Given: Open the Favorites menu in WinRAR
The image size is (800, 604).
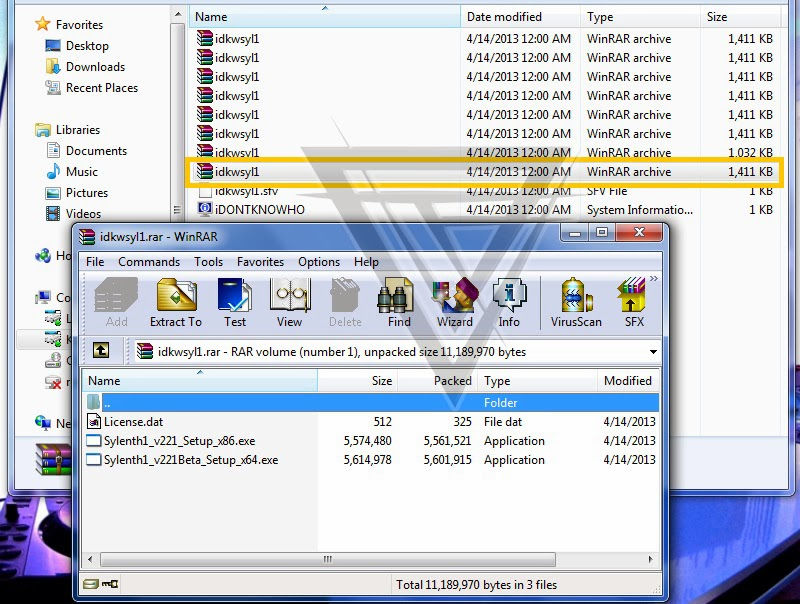Looking at the screenshot, I should (260, 262).
